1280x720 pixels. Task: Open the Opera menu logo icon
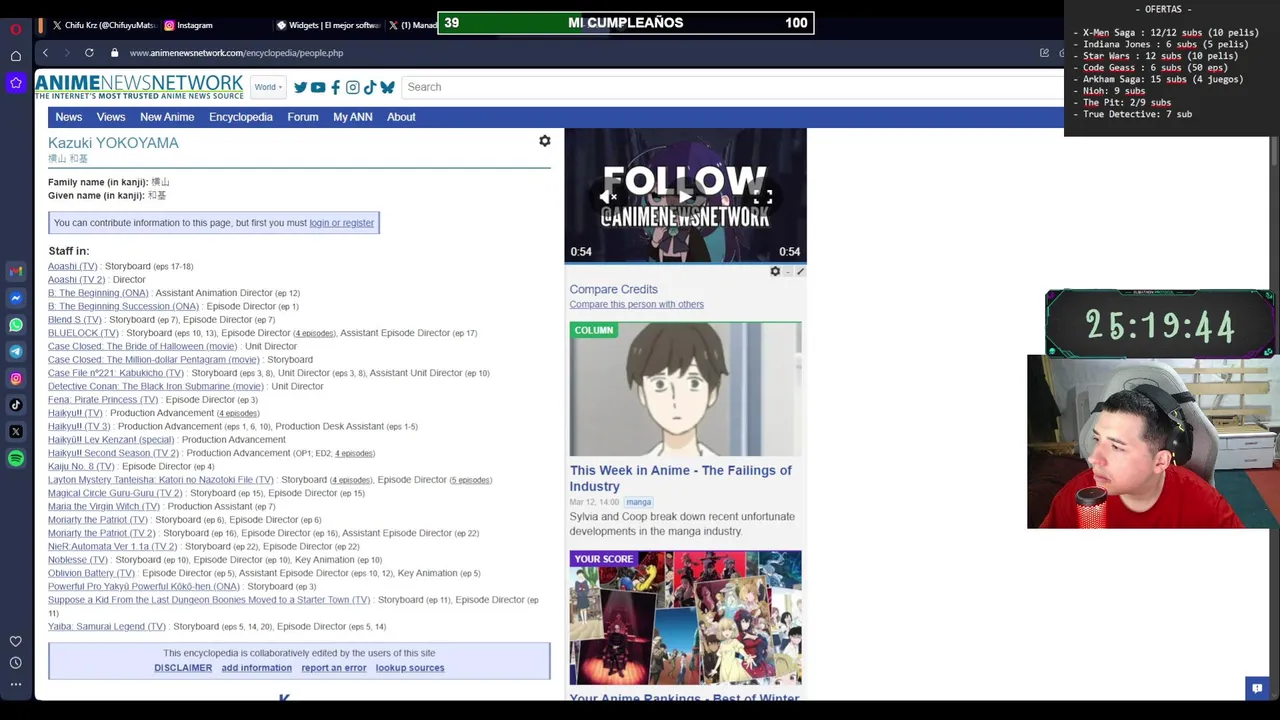click(x=16, y=29)
